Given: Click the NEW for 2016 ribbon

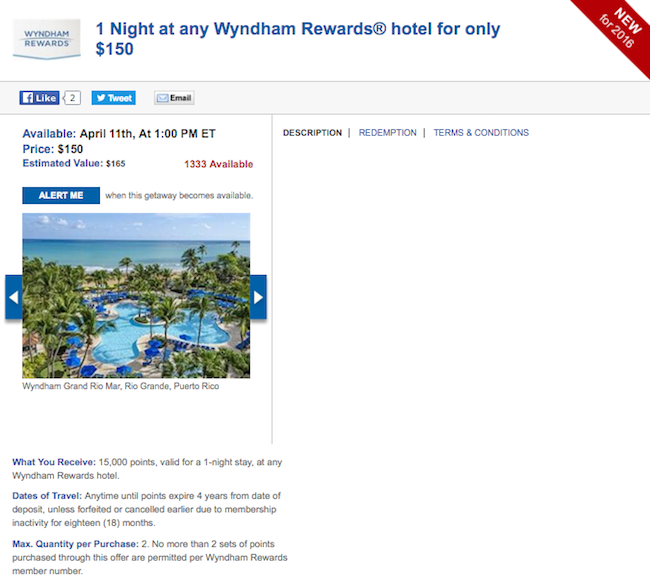Looking at the screenshot, I should 616,30.
